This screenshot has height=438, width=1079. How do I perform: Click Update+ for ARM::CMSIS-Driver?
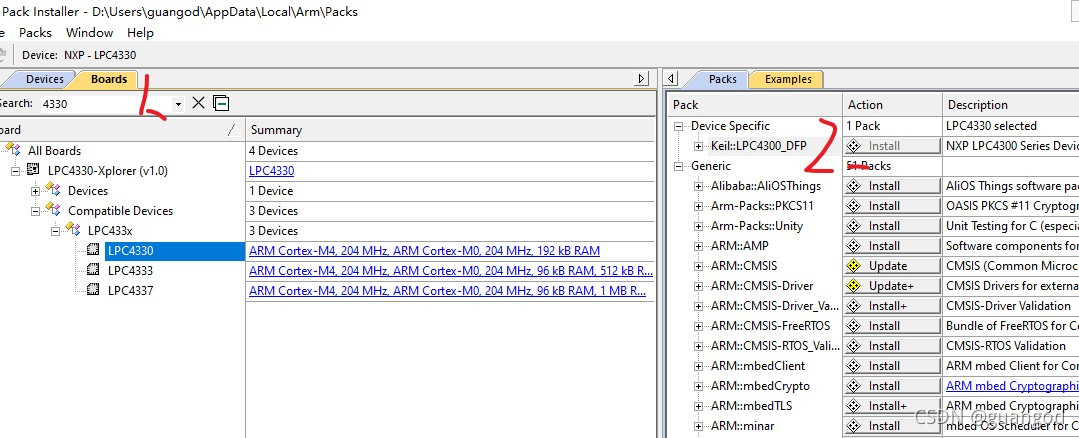893,285
